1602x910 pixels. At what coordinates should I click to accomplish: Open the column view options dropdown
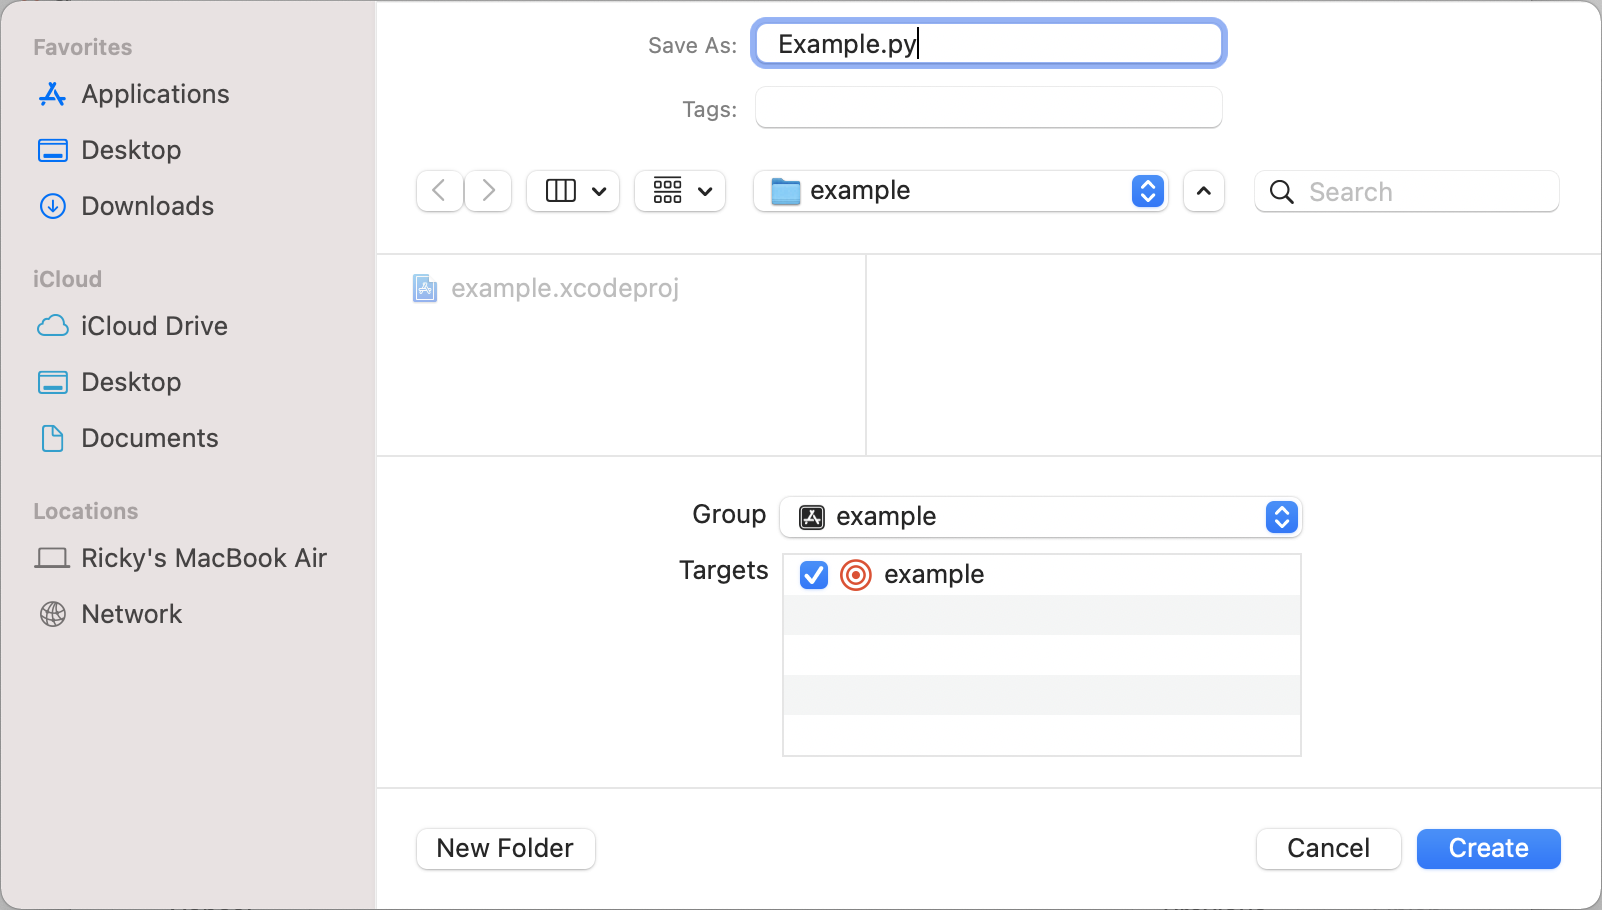[x=573, y=190]
